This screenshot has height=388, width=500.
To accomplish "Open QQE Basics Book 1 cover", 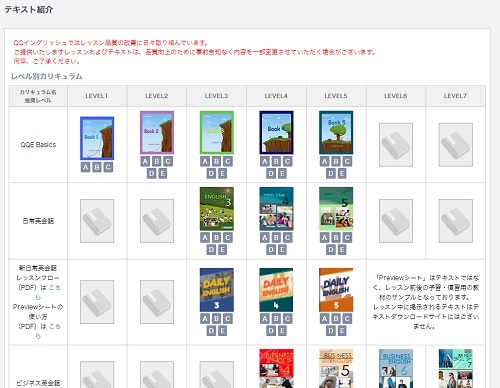I will pos(97,138).
